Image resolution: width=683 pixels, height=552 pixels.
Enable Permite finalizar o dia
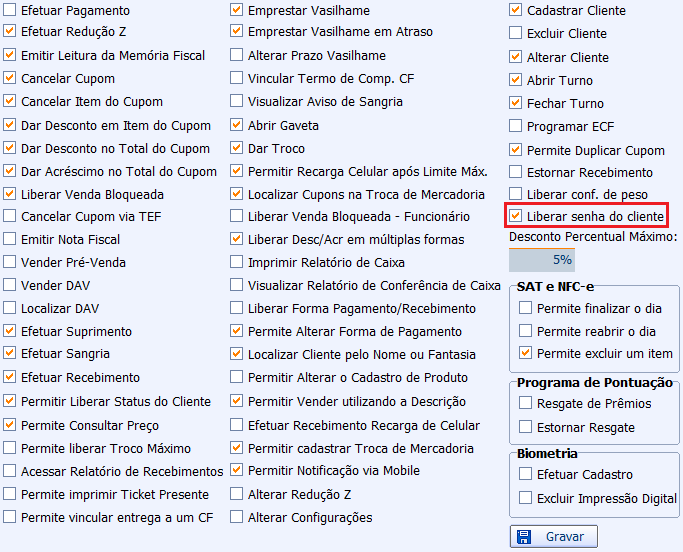point(526,308)
